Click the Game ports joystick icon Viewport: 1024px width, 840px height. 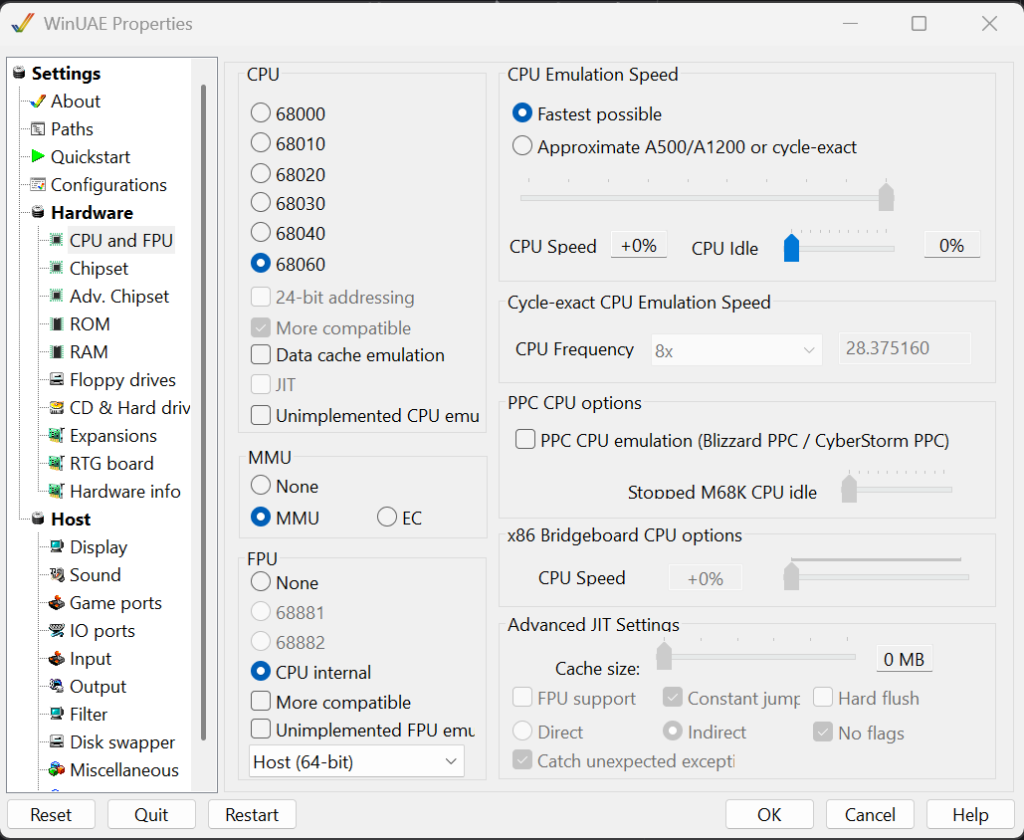point(56,604)
